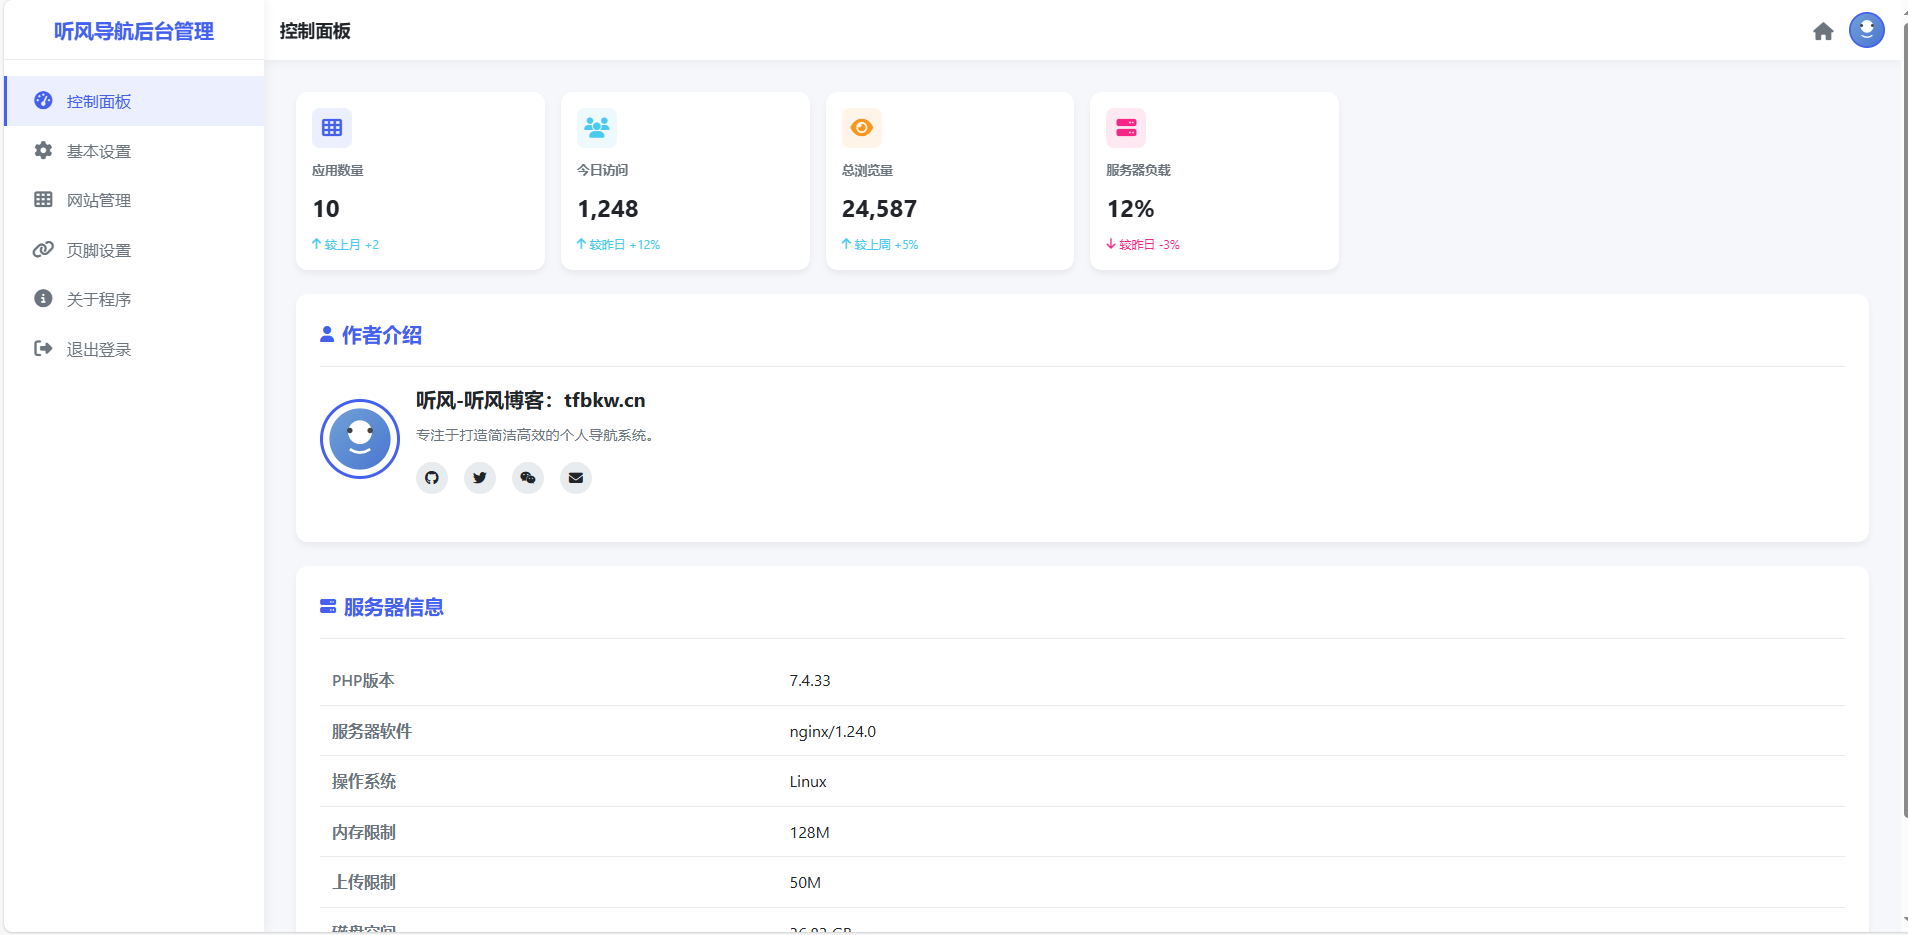Open the author's Twitter icon
1908x935 pixels.
click(x=480, y=478)
